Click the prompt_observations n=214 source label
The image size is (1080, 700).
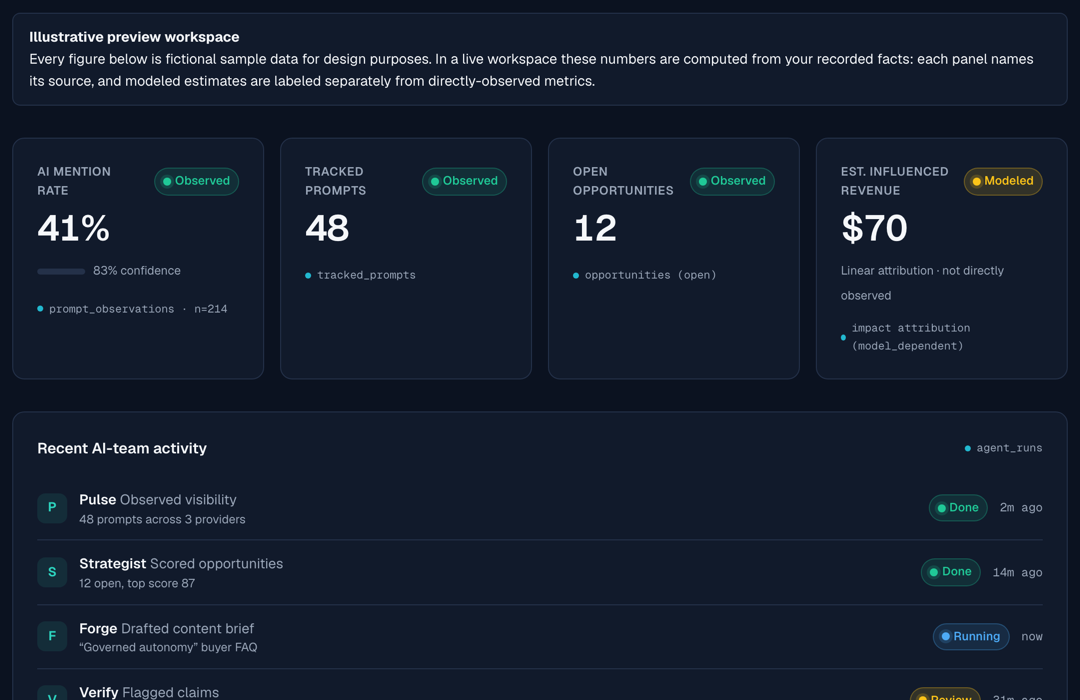tap(132, 309)
